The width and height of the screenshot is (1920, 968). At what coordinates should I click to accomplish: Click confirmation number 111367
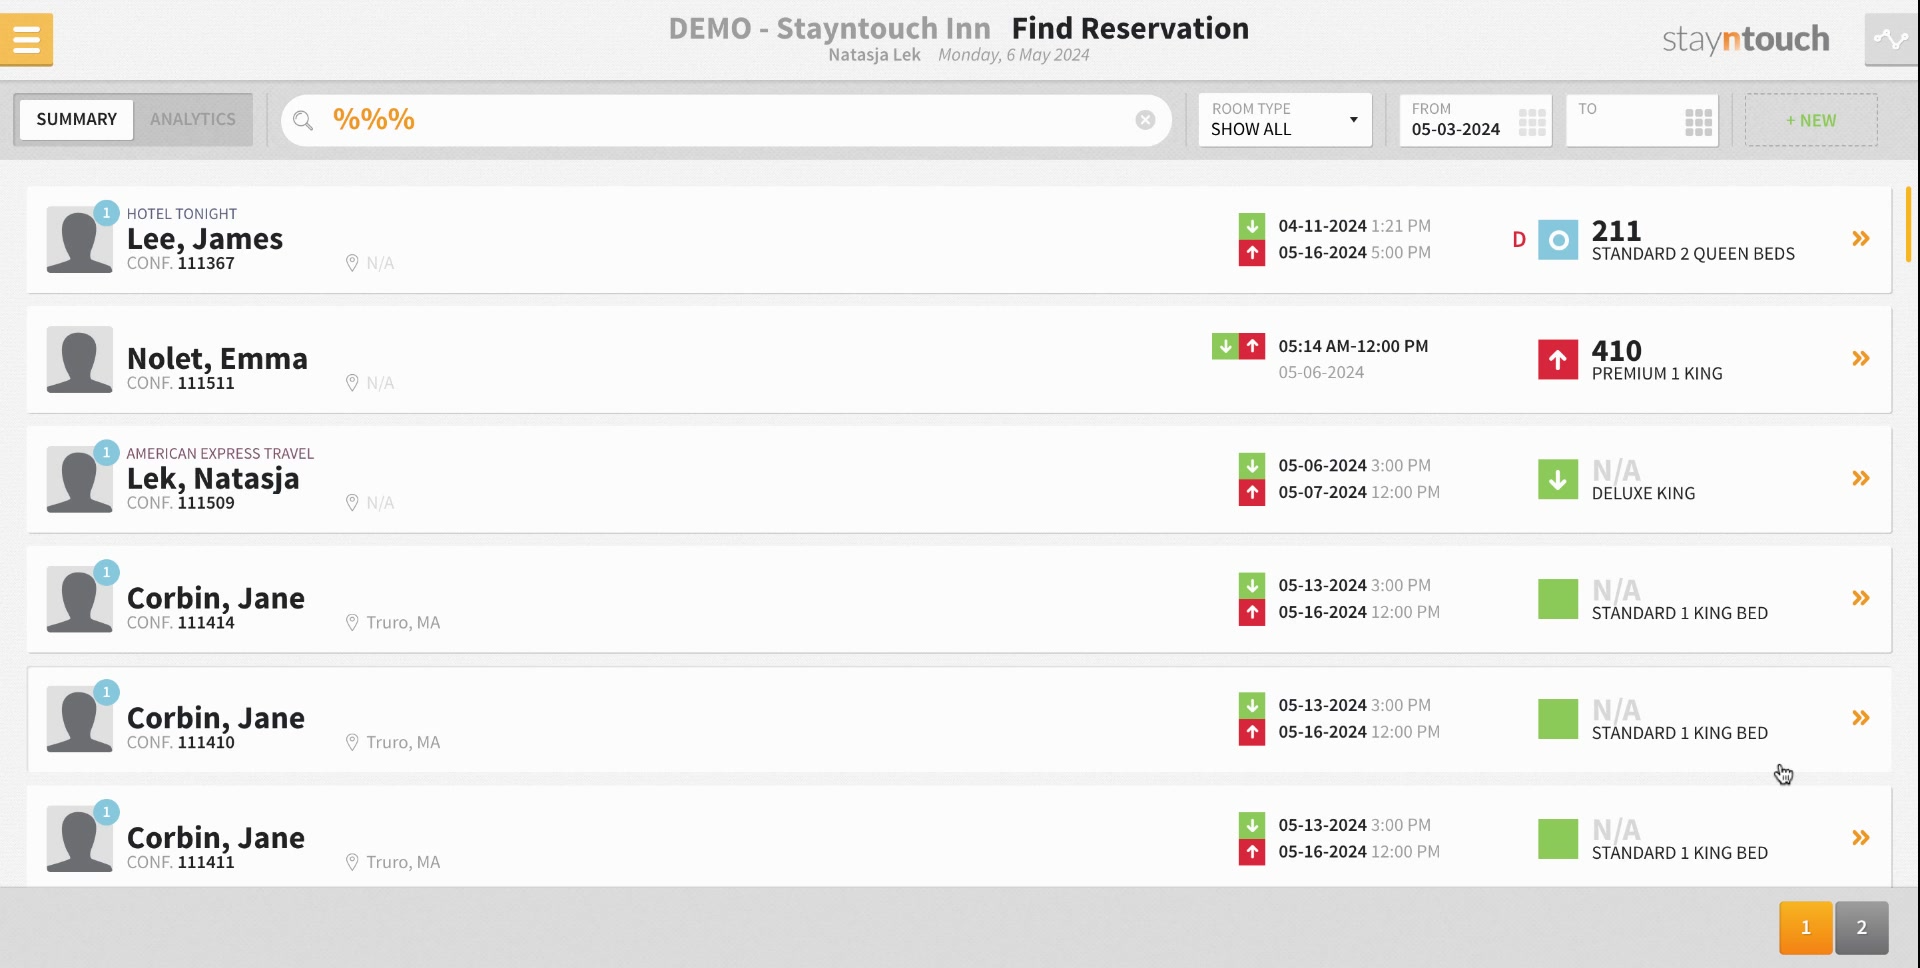pos(206,263)
